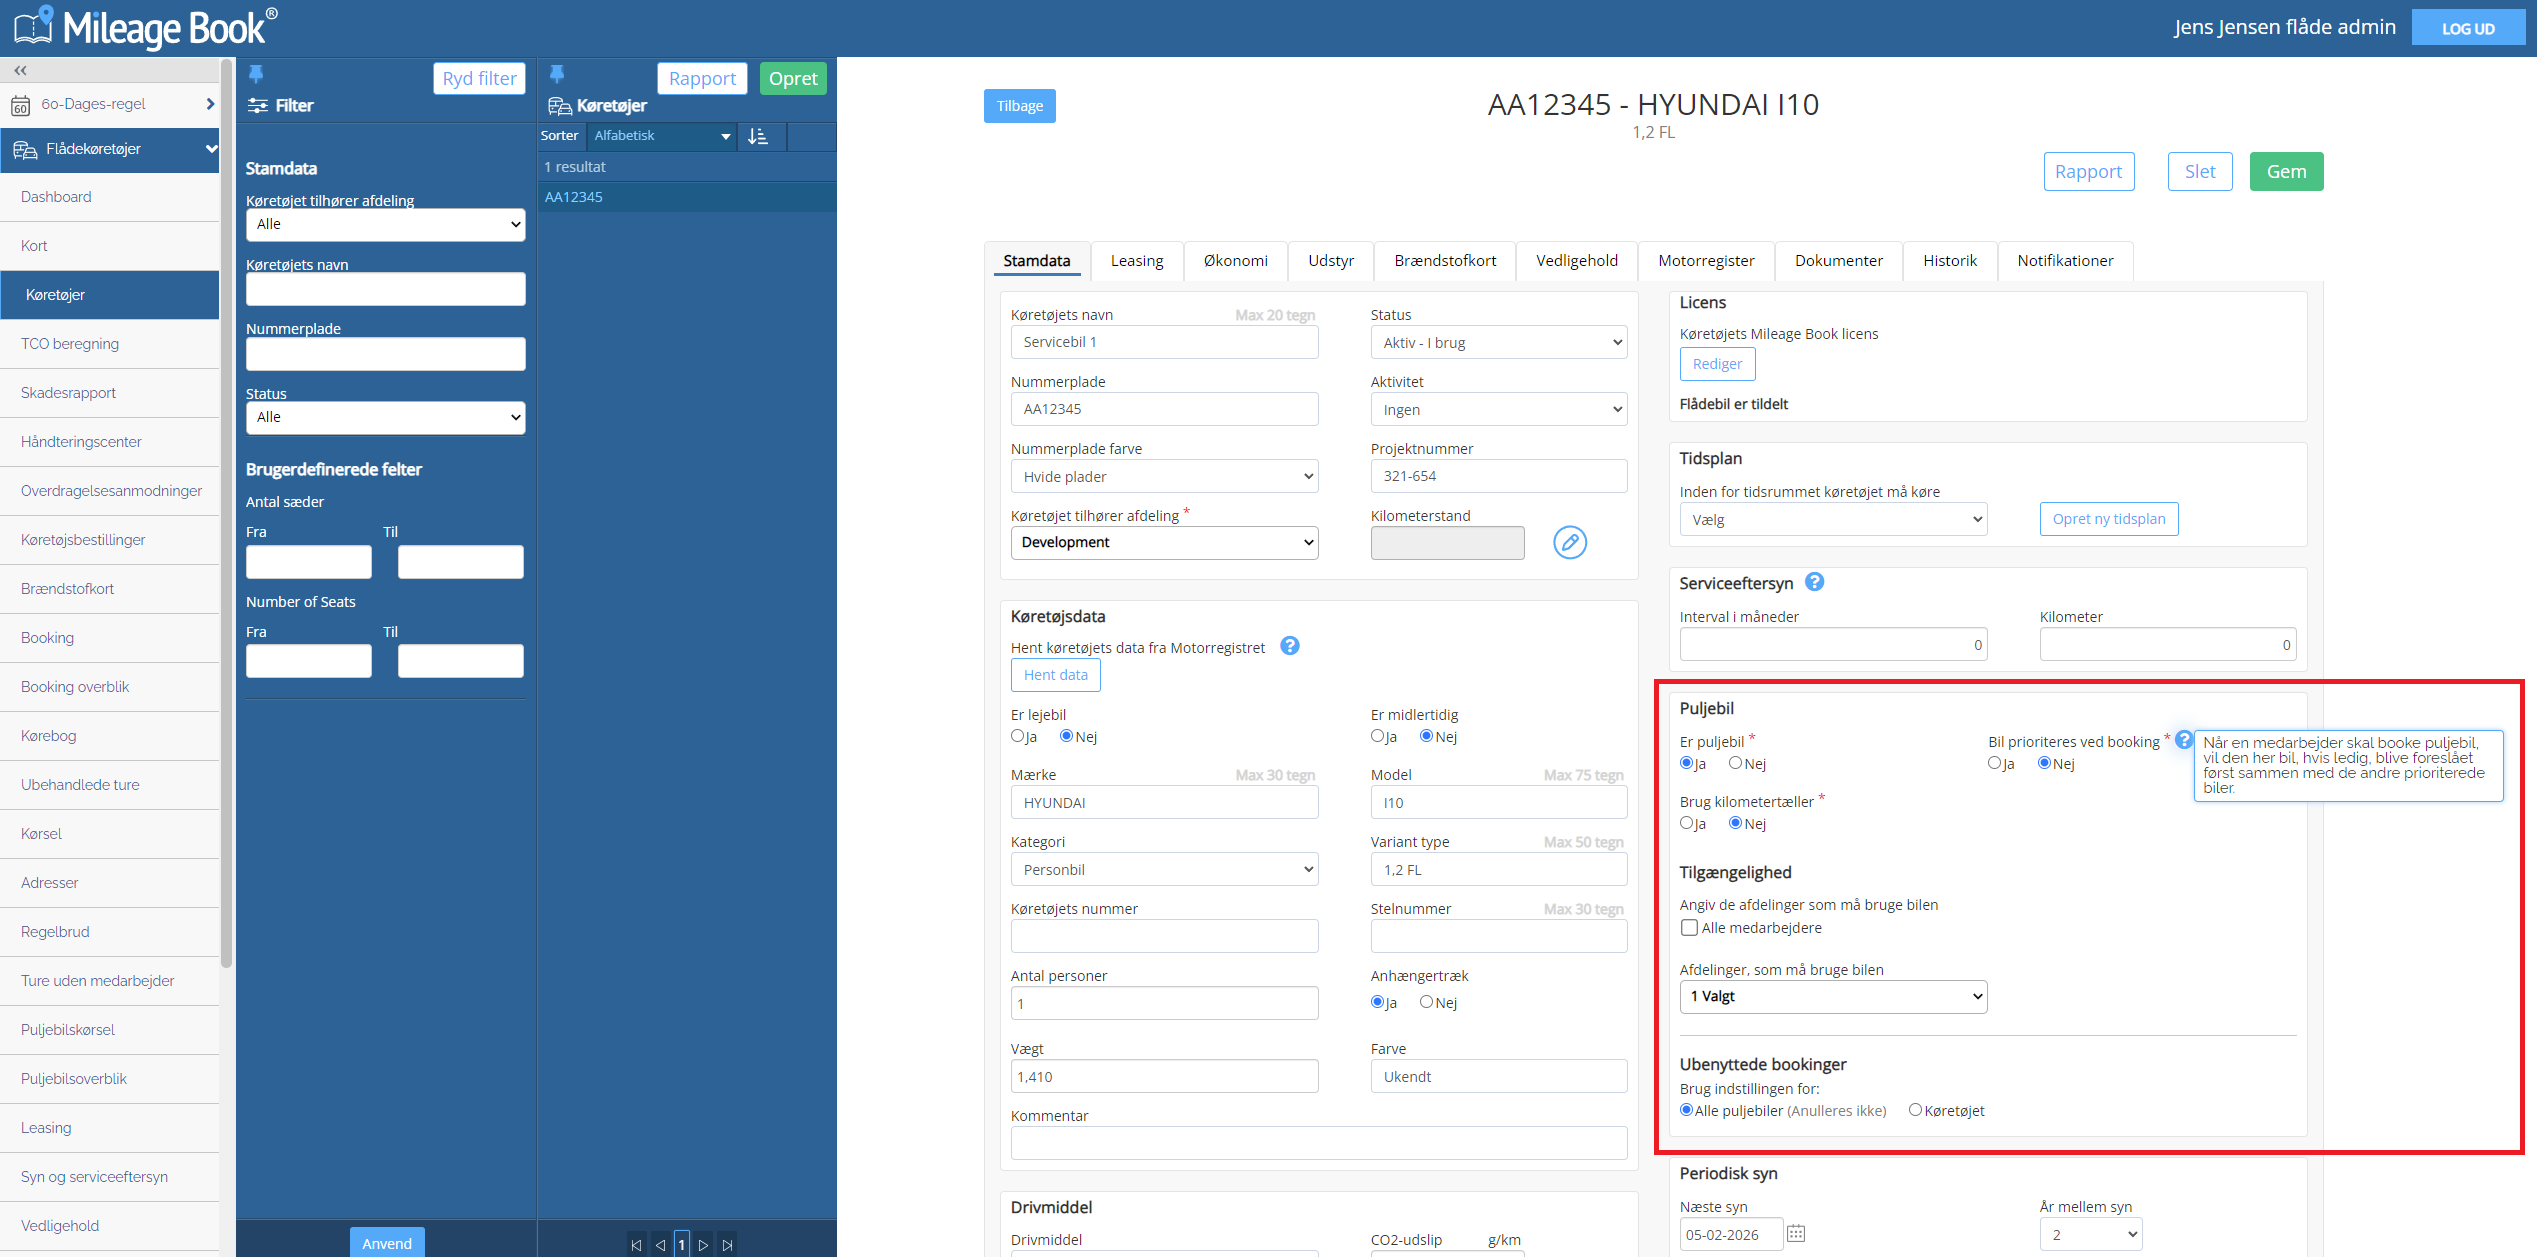The height and width of the screenshot is (1257, 2537).
Task: Open Status filter dropdown
Action: [x=386, y=417]
